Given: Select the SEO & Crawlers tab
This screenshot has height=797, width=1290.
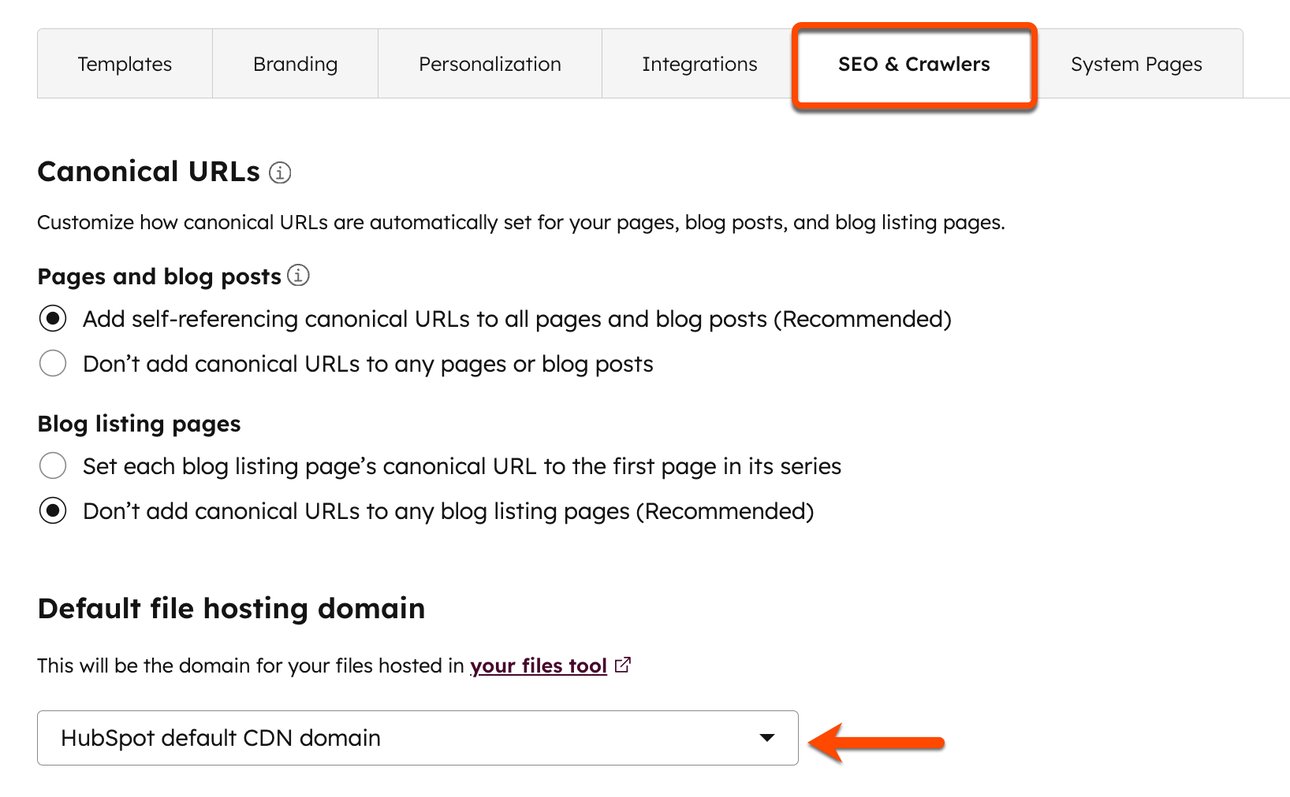Looking at the screenshot, I should coord(914,64).
